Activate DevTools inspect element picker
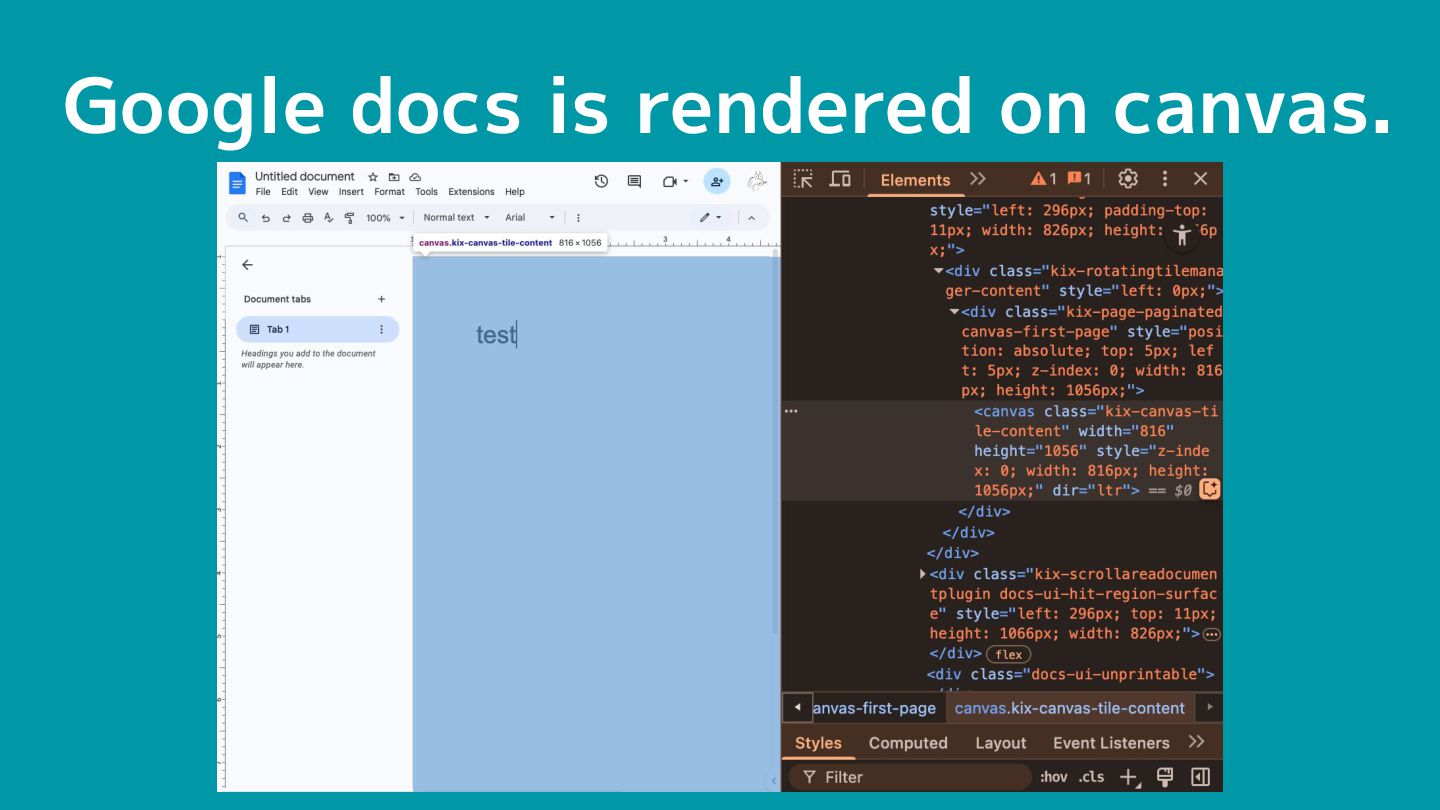This screenshot has height=810, width=1440. 803,179
